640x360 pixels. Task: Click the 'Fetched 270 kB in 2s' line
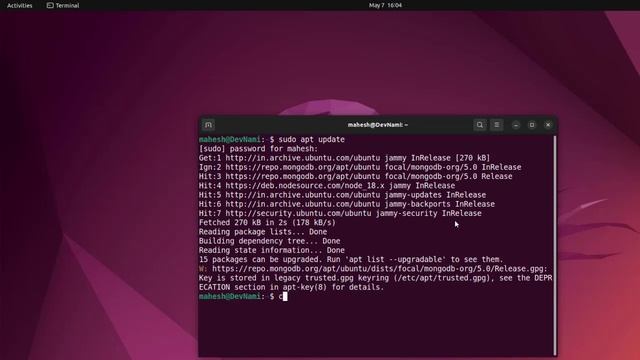pyautogui.click(x=267, y=223)
